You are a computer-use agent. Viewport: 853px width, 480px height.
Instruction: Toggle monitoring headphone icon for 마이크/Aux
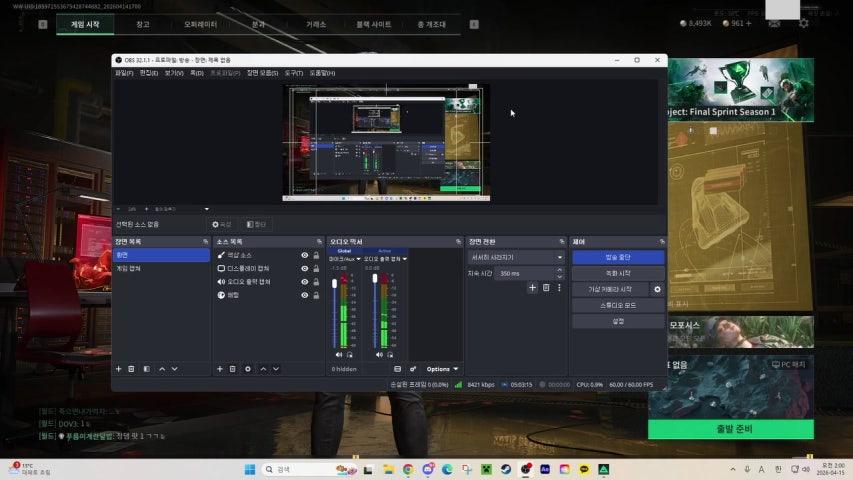[x=349, y=355]
